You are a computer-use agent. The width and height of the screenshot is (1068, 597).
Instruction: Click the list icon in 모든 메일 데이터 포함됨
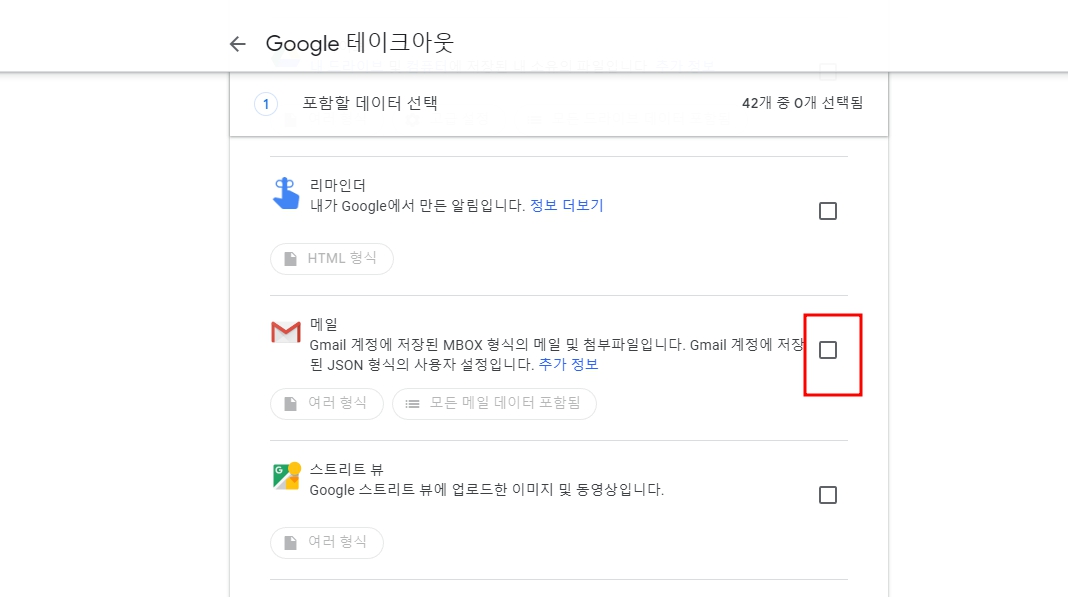coord(412,404)
